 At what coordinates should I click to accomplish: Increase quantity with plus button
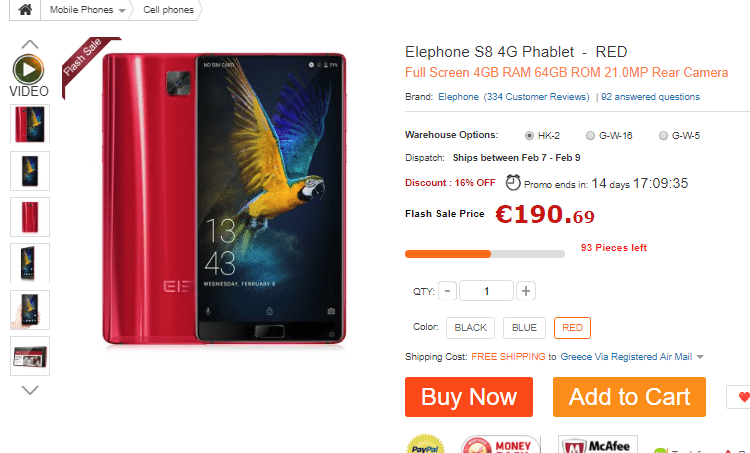[x=526, y=291]
